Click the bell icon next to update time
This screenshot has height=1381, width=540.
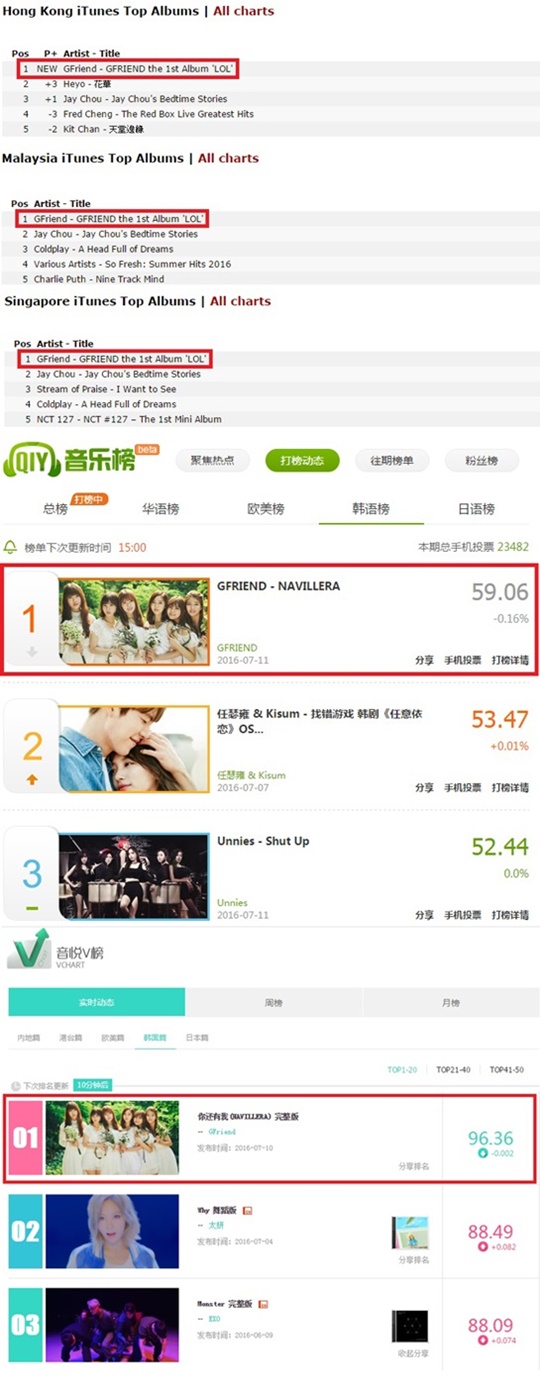pos(11,547)
